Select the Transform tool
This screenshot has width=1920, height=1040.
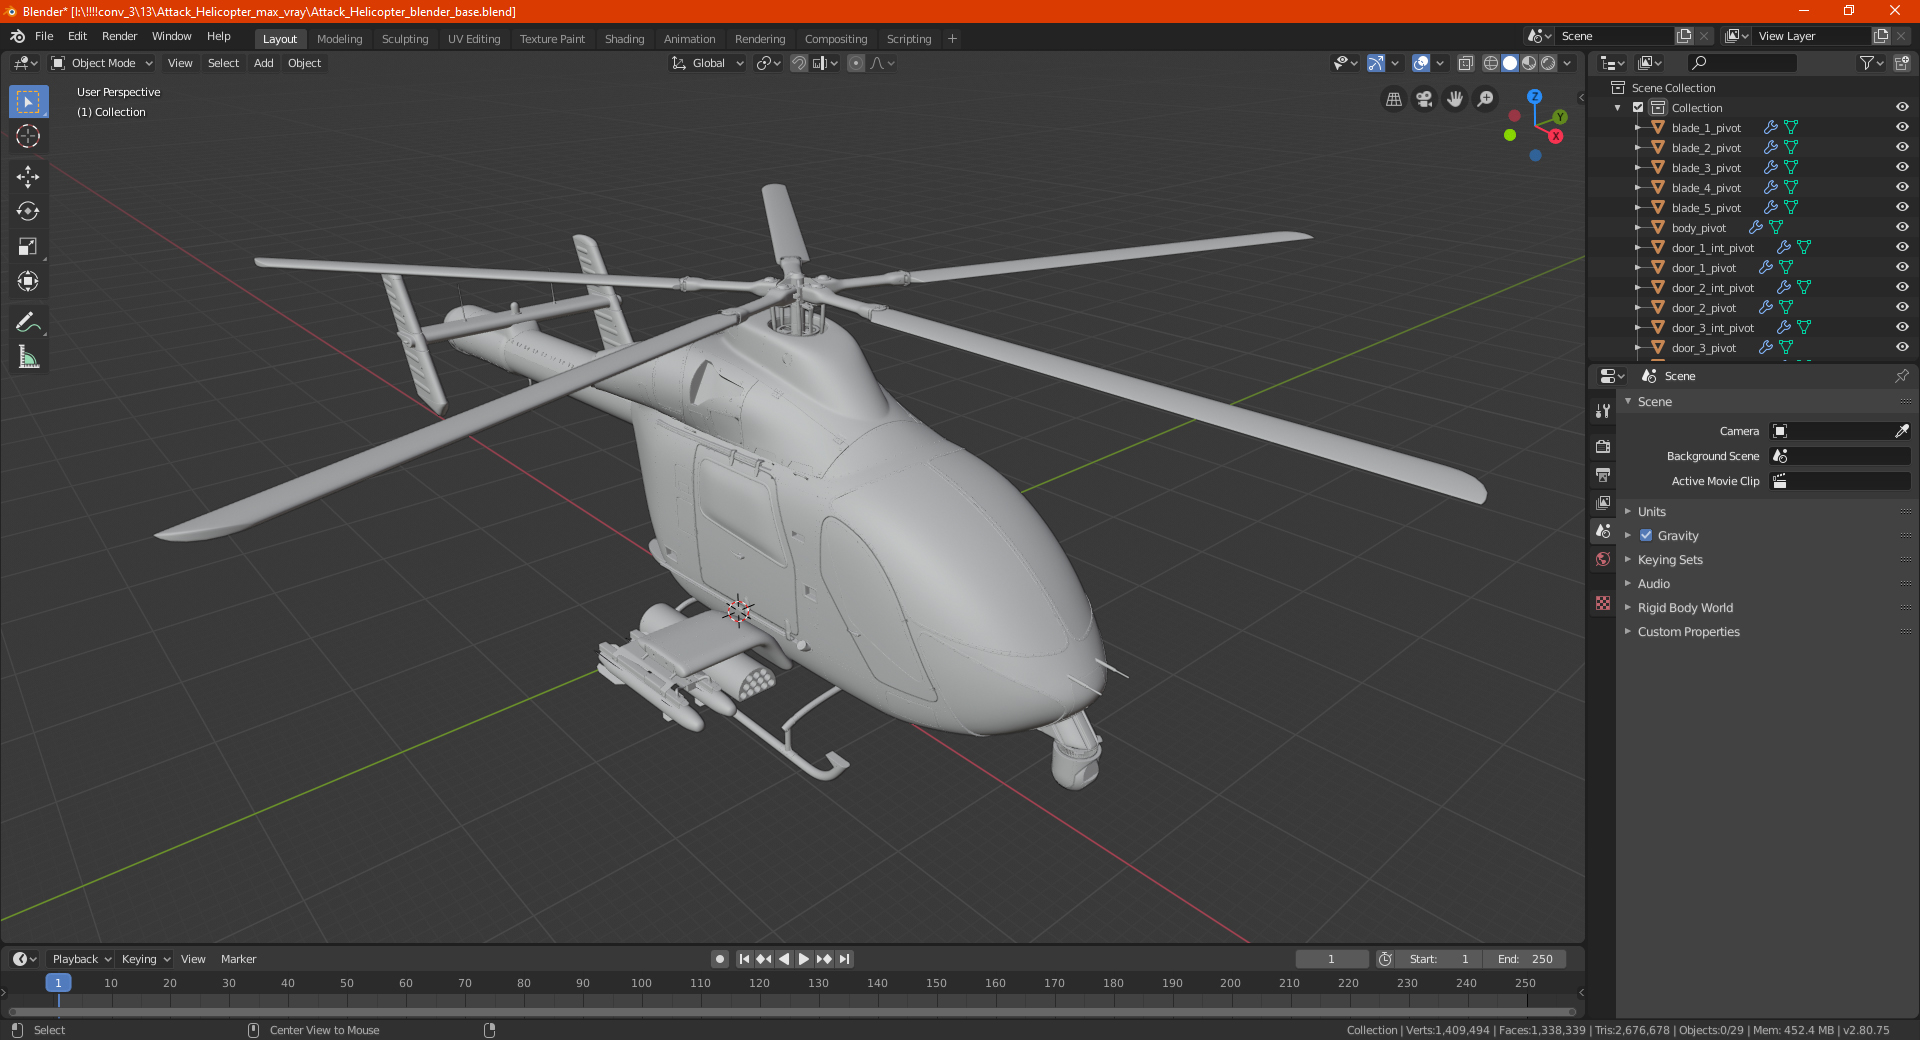(28, 281)
